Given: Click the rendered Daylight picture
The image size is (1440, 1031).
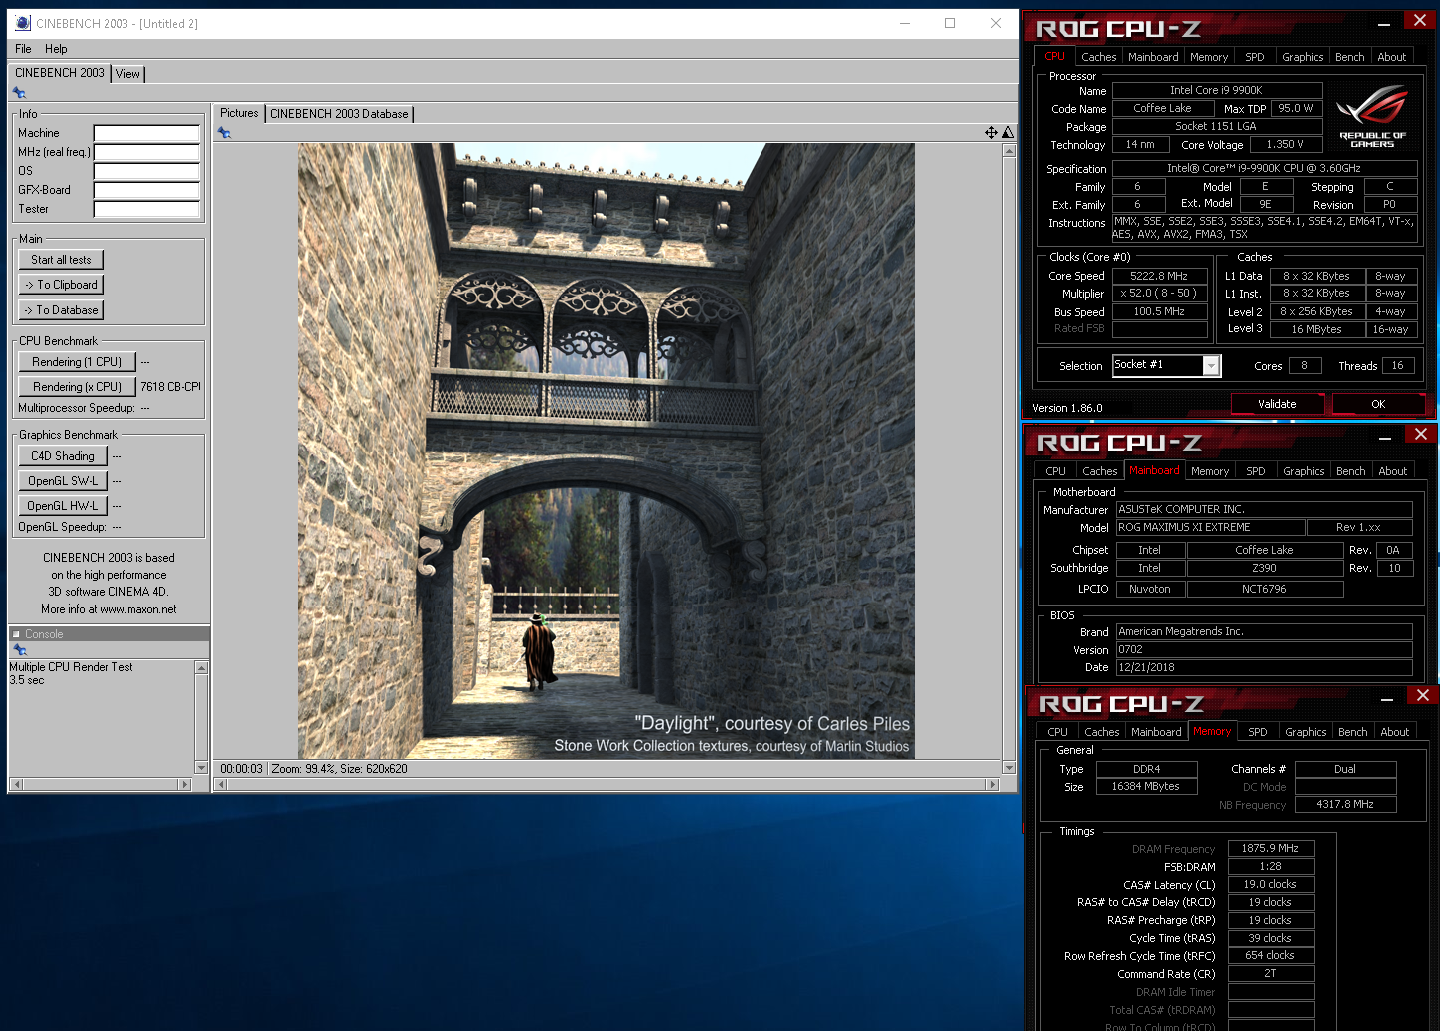Looking at the screenshot, I should point(606,451).
